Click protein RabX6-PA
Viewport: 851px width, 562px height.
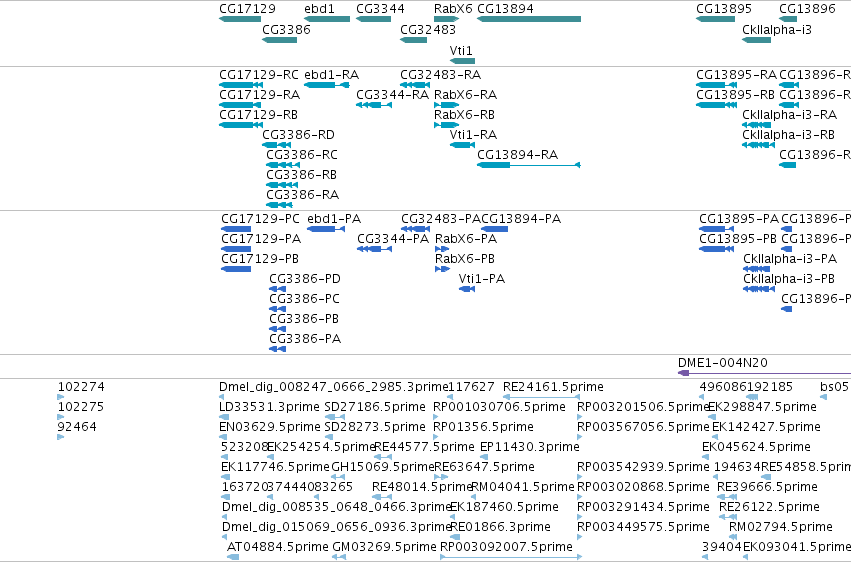pyautogui.click(x=442, y=249)
